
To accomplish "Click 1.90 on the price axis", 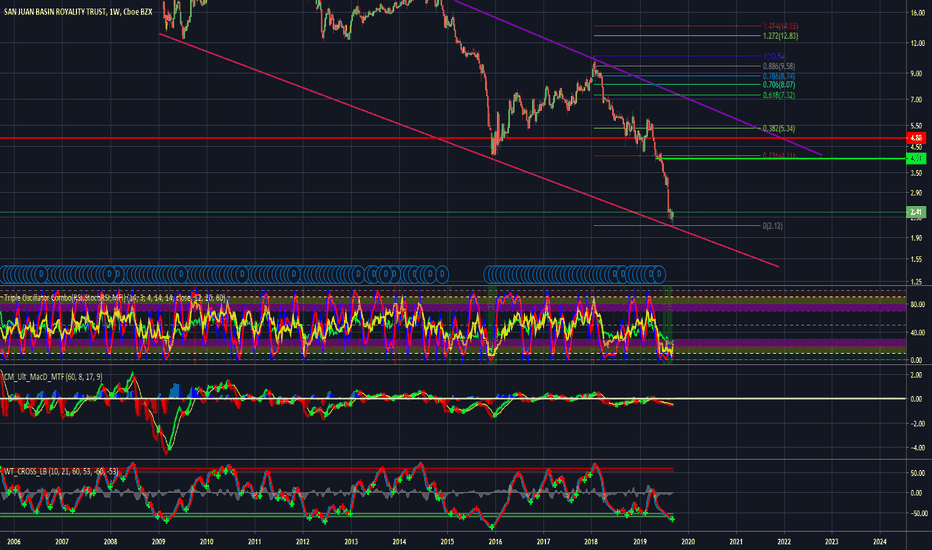I will (x=917, y=238).
